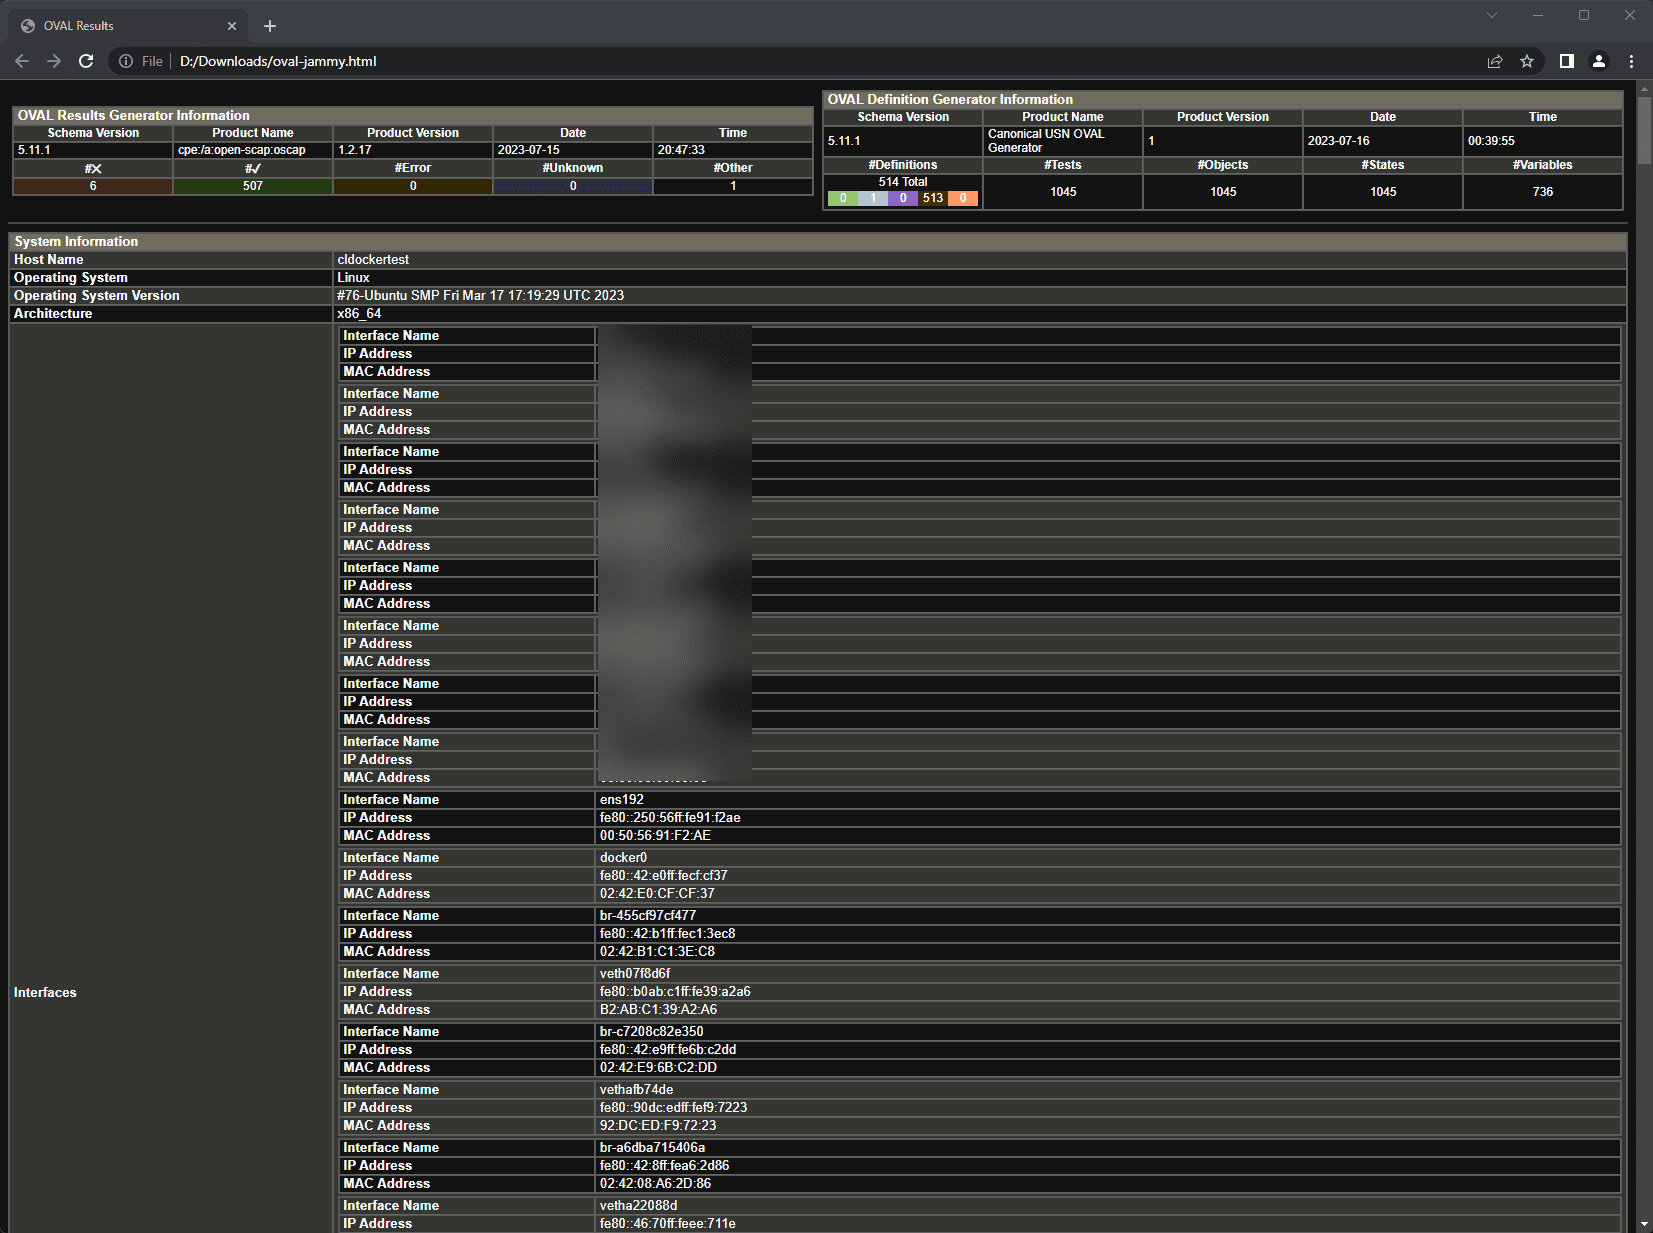Click the host name cldockertest
The width and height of the screenshot is (1653, 1233).
[x=373, y=260]
